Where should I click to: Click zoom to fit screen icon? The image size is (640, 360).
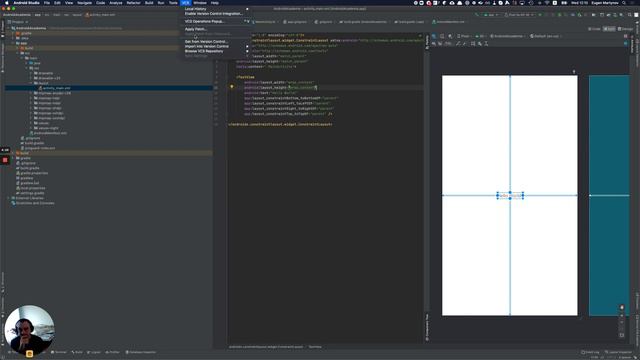[x=622, y=335]
